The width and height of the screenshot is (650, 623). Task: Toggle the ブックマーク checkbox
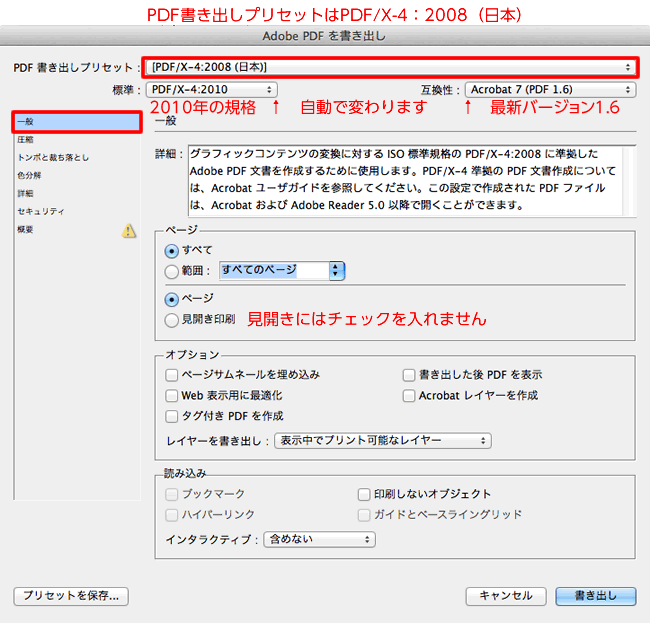[x=172, y=494]
